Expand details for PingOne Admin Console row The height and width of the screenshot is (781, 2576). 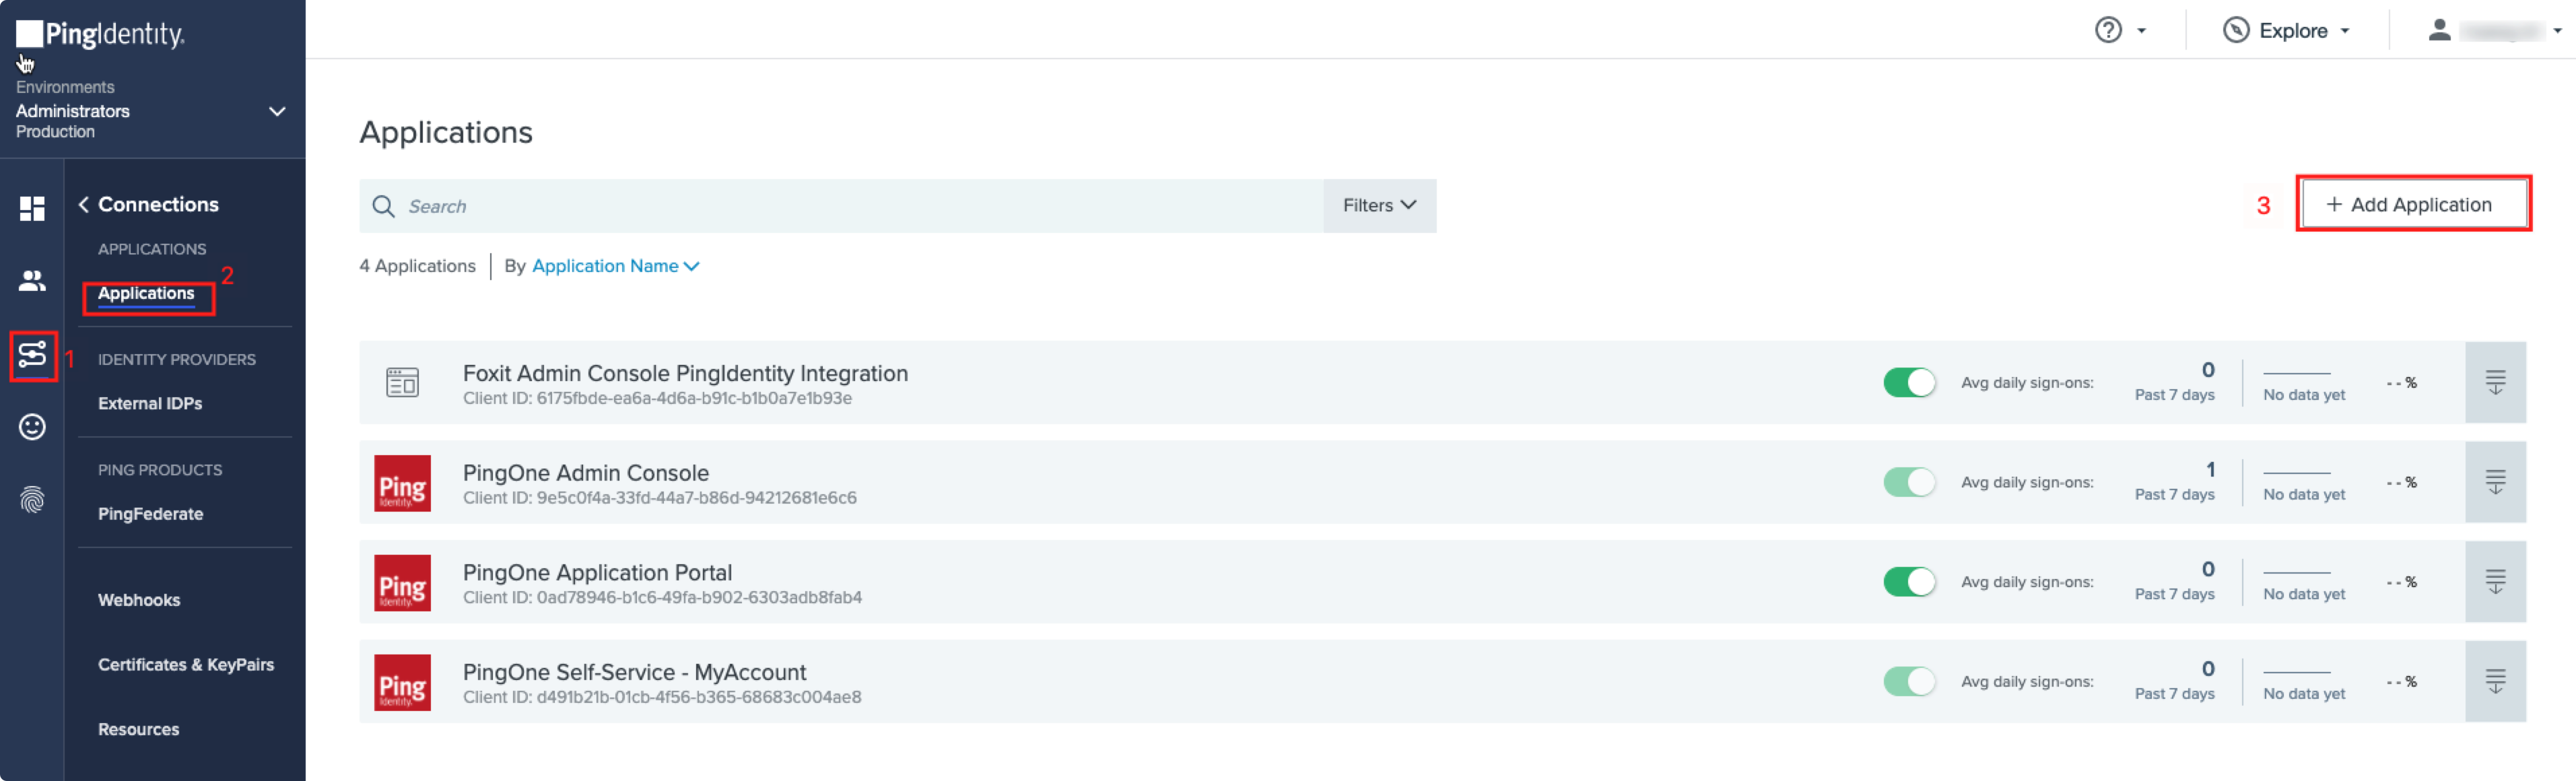tap(2495, 482)
